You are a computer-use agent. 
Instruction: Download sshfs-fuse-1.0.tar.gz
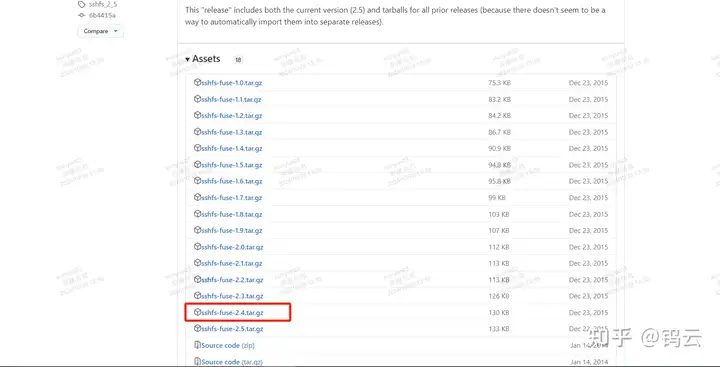pos(231,83)
